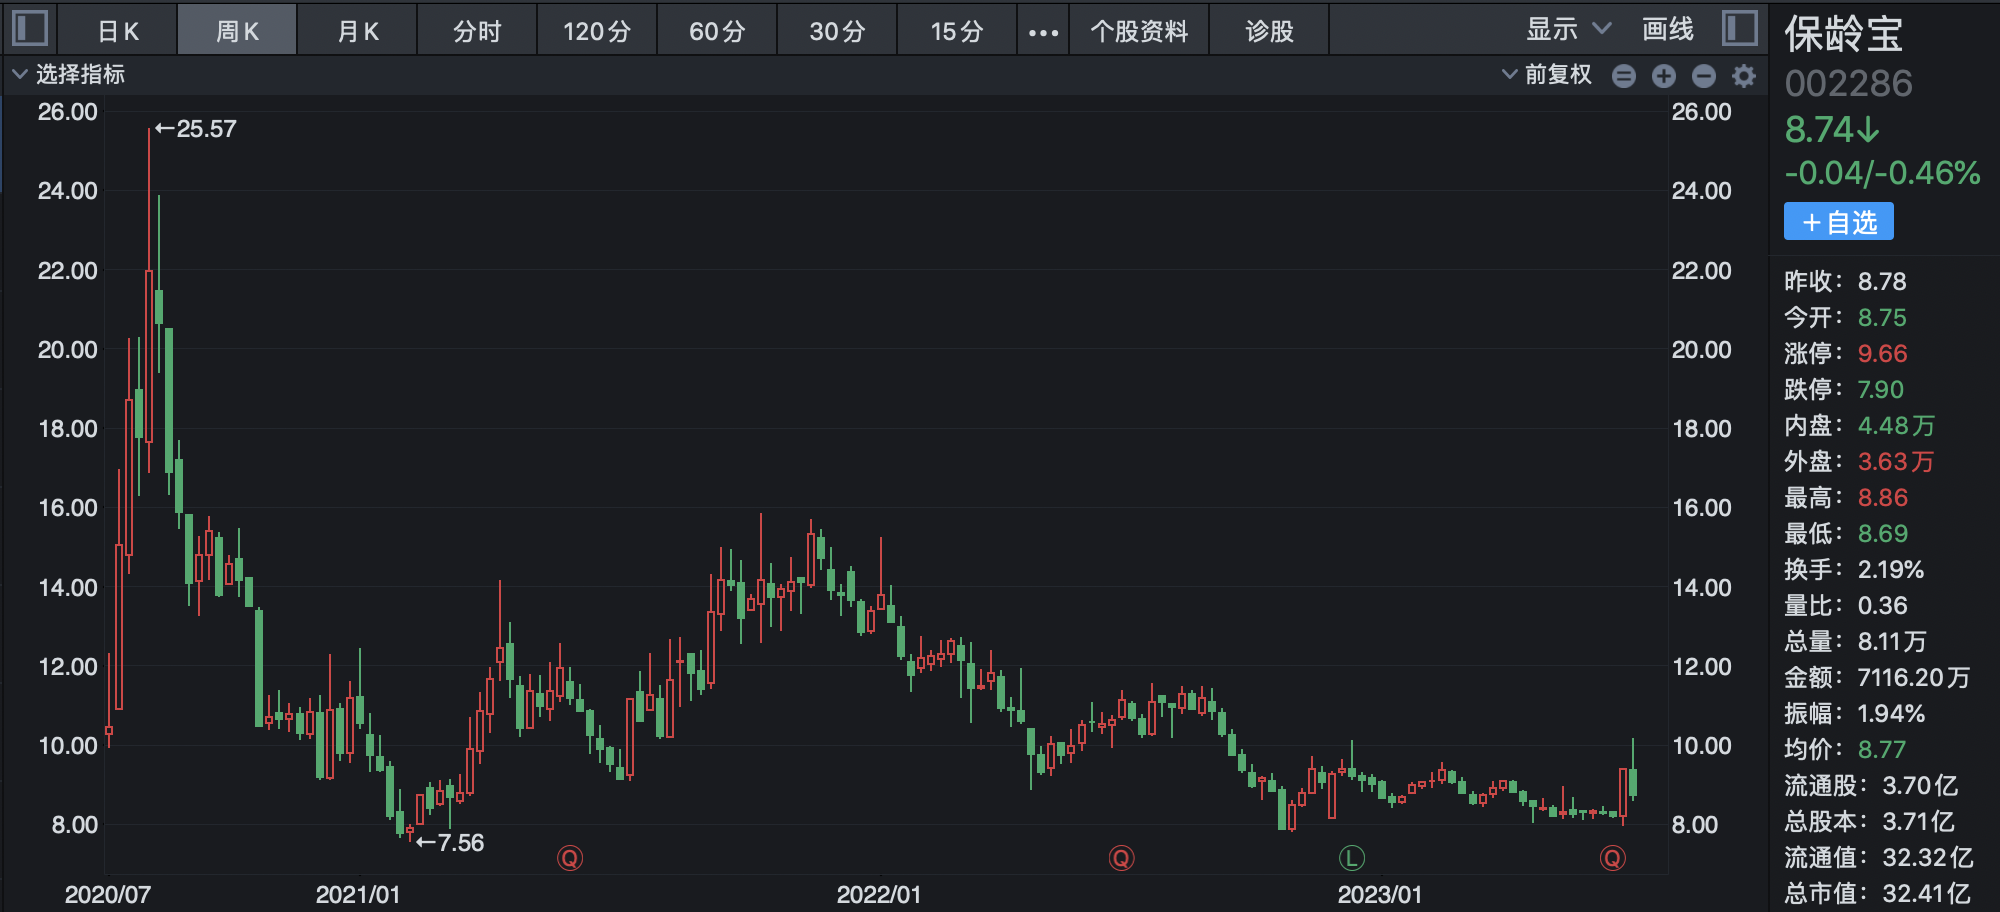Viewport: 2000px width, 912px height.
Task: Open the 个股资料 stock info page
Action: (x=1139, y=29)
